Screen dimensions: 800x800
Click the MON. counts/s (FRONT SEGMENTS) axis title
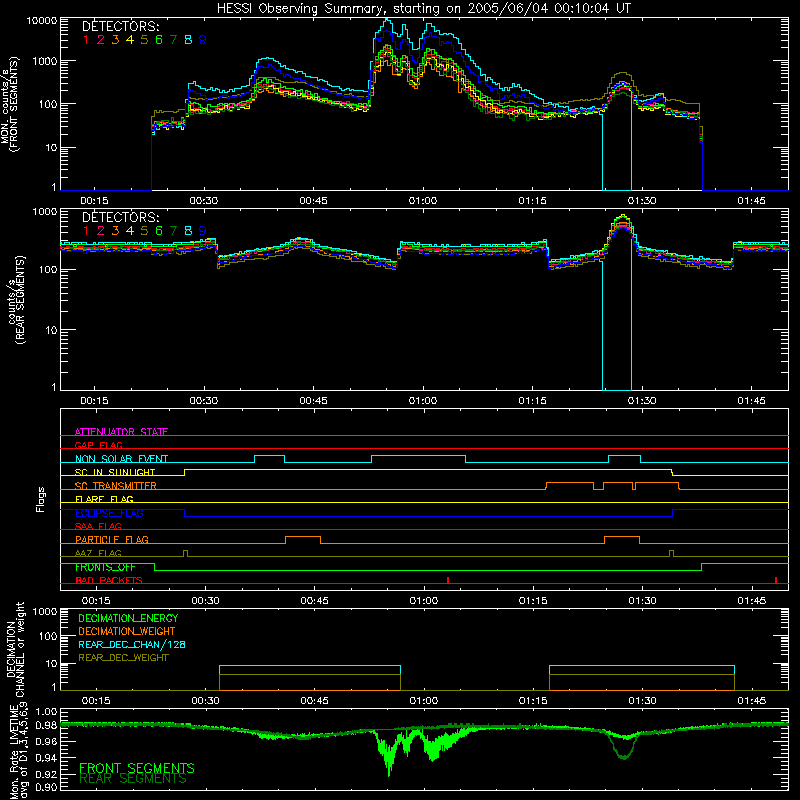tap(10, 105)
